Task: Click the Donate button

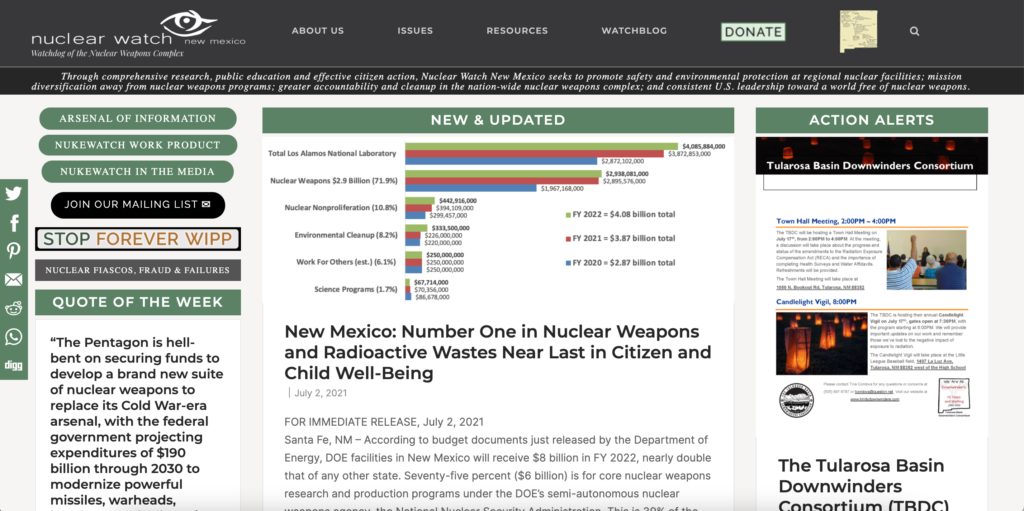Action: click(753, 31)
